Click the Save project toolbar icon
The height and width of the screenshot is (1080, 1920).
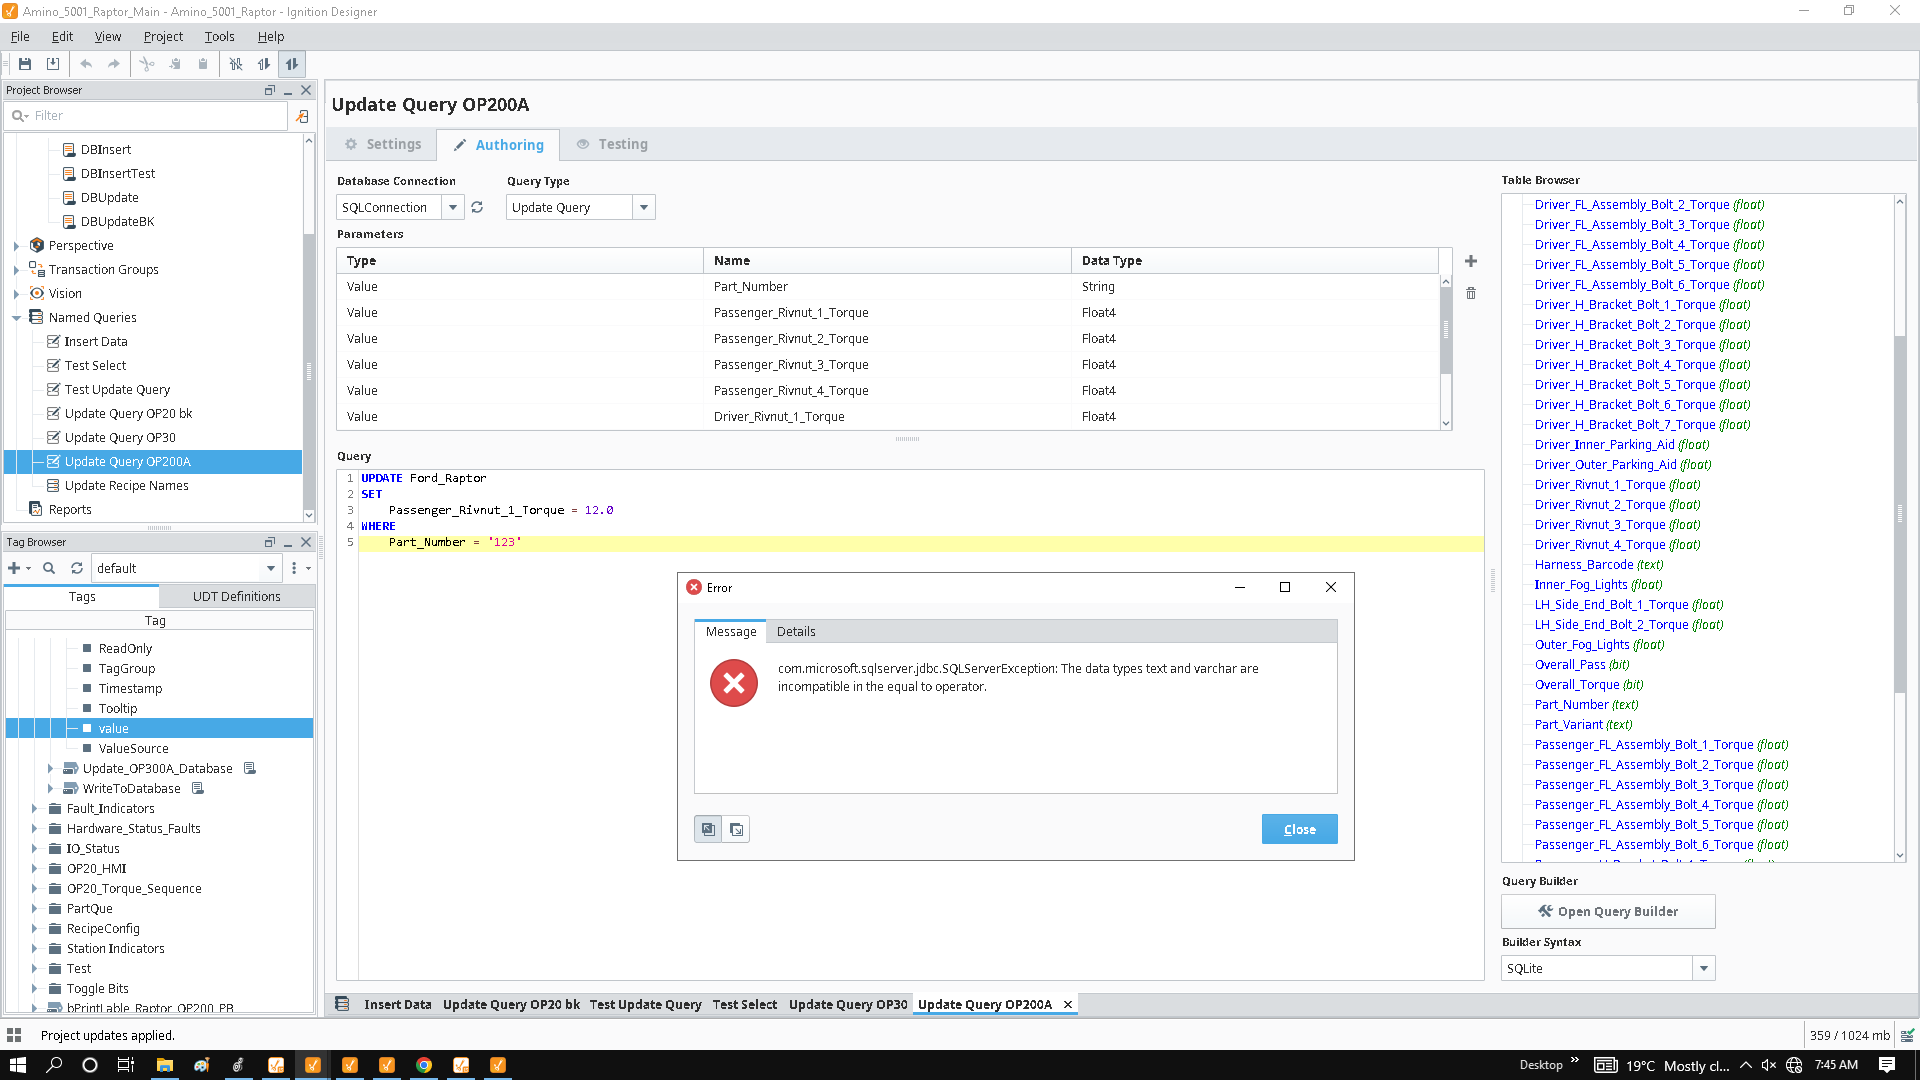(x=25, y=64)
